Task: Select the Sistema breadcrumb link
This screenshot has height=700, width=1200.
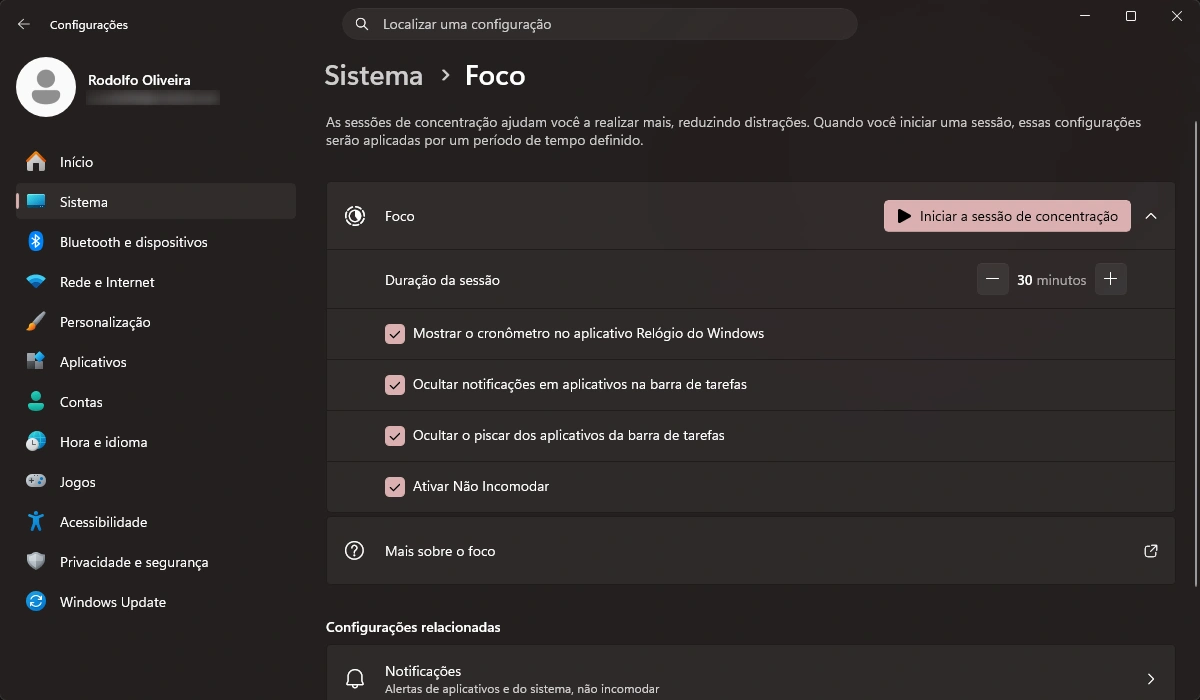Action: pos(373,74)
